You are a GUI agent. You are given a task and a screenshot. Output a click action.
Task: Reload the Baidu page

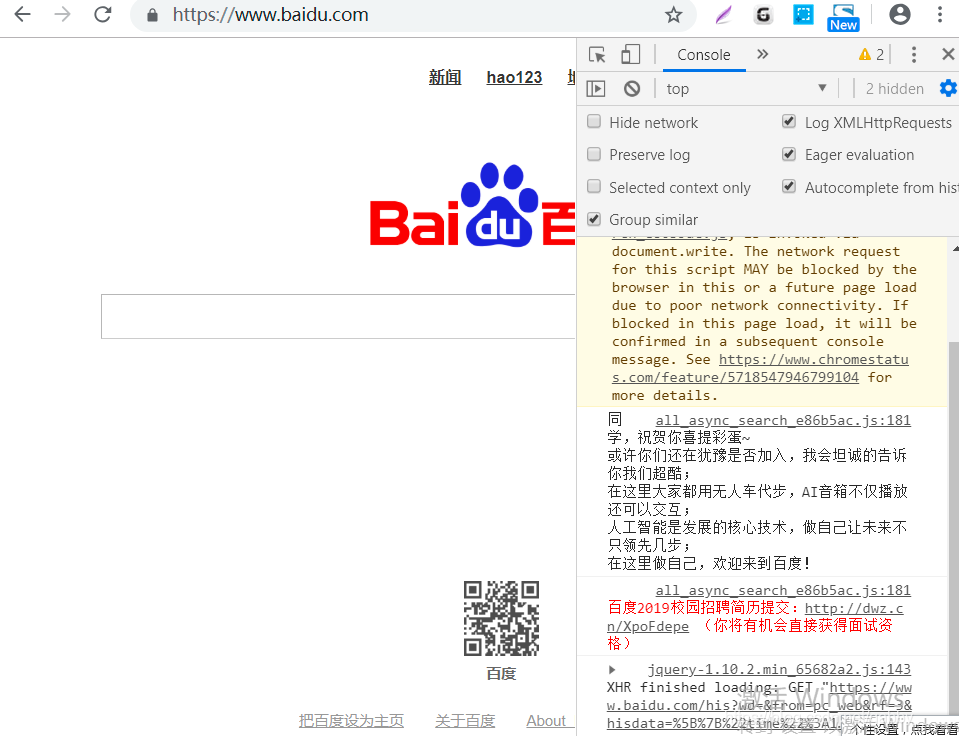[102, 14]
